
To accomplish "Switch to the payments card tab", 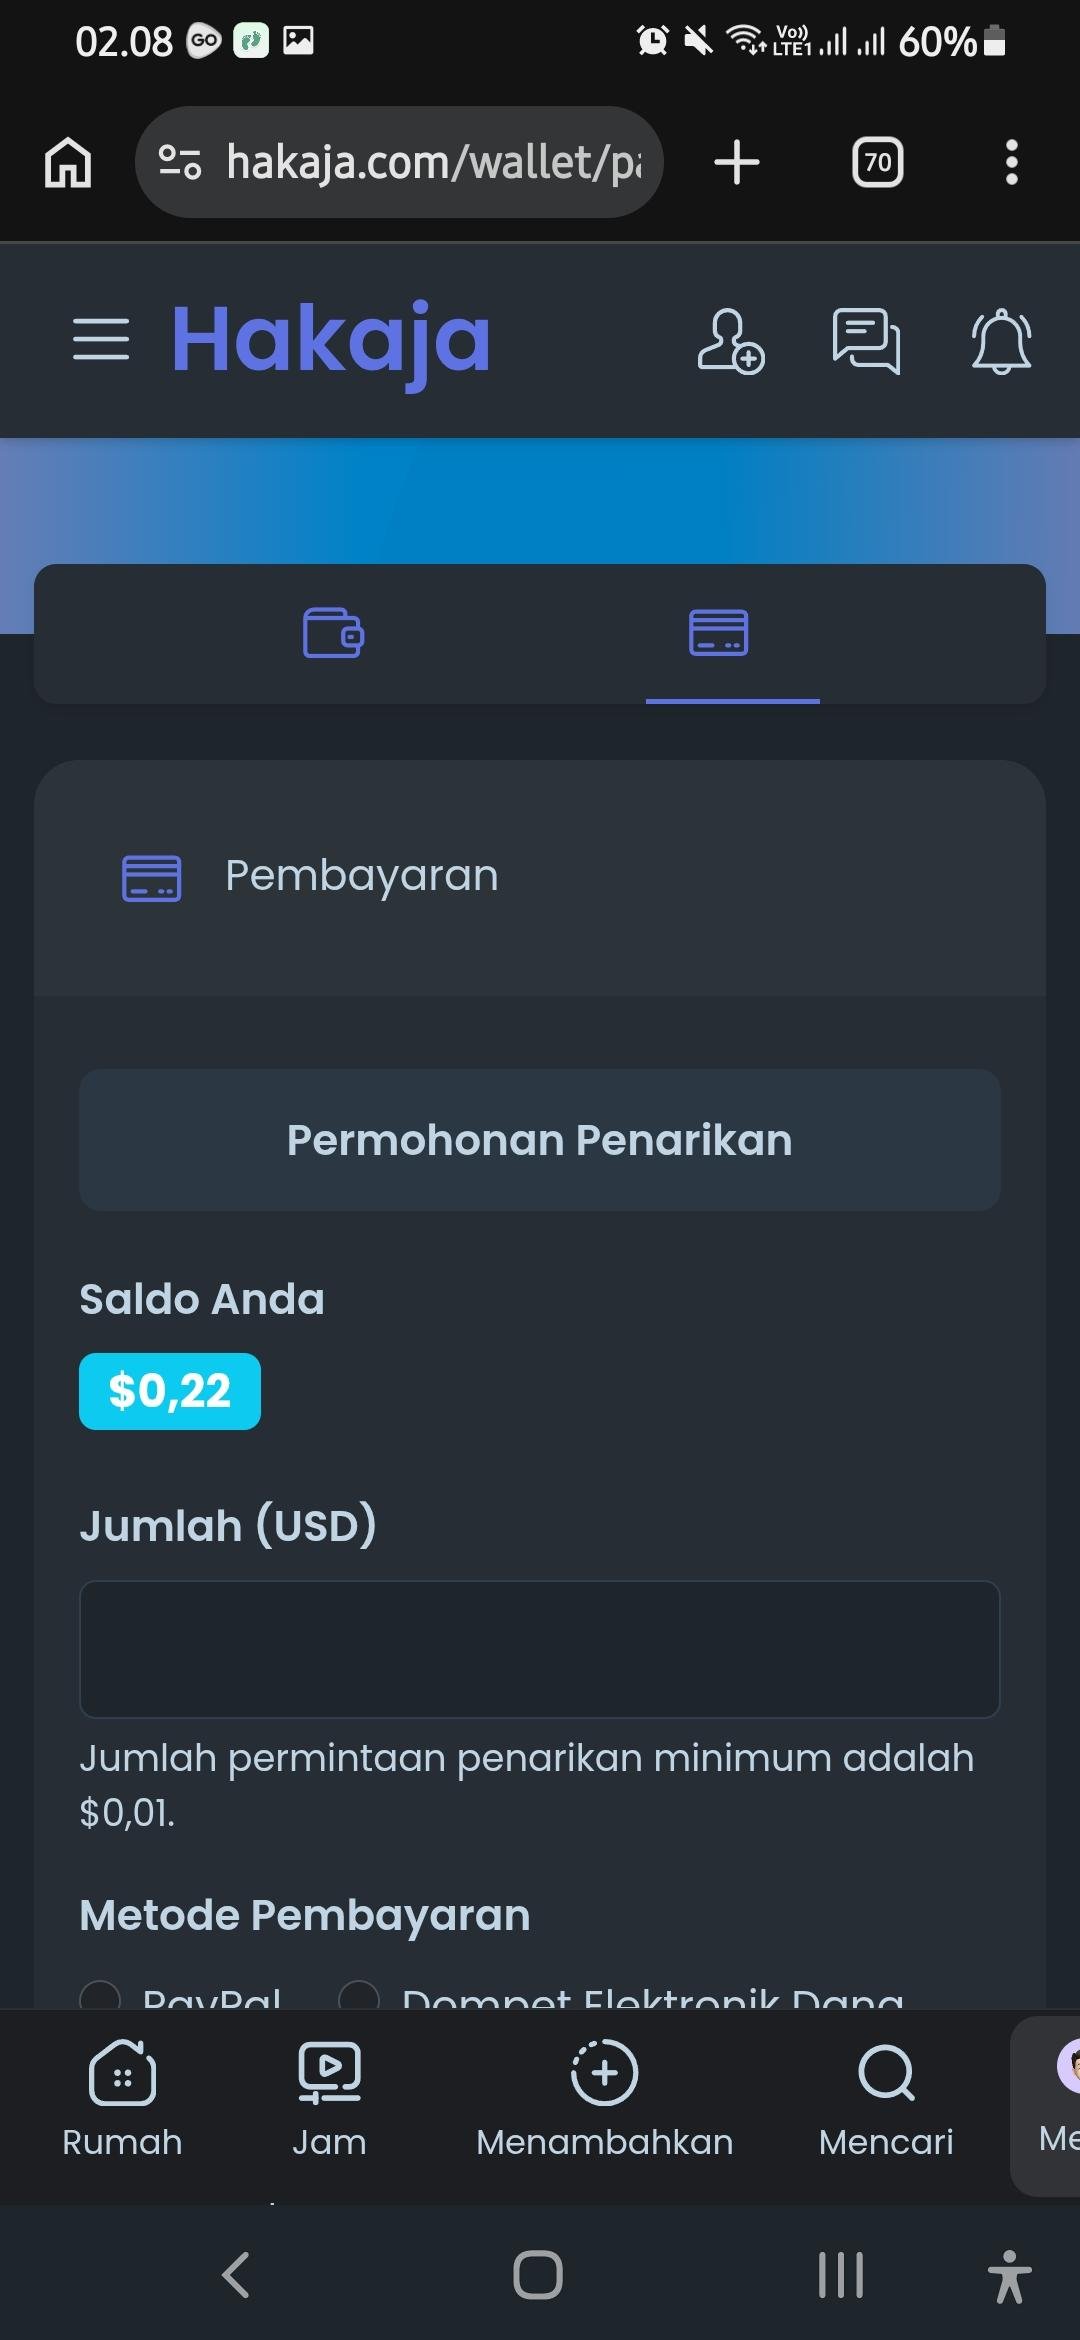I will 719,633.
